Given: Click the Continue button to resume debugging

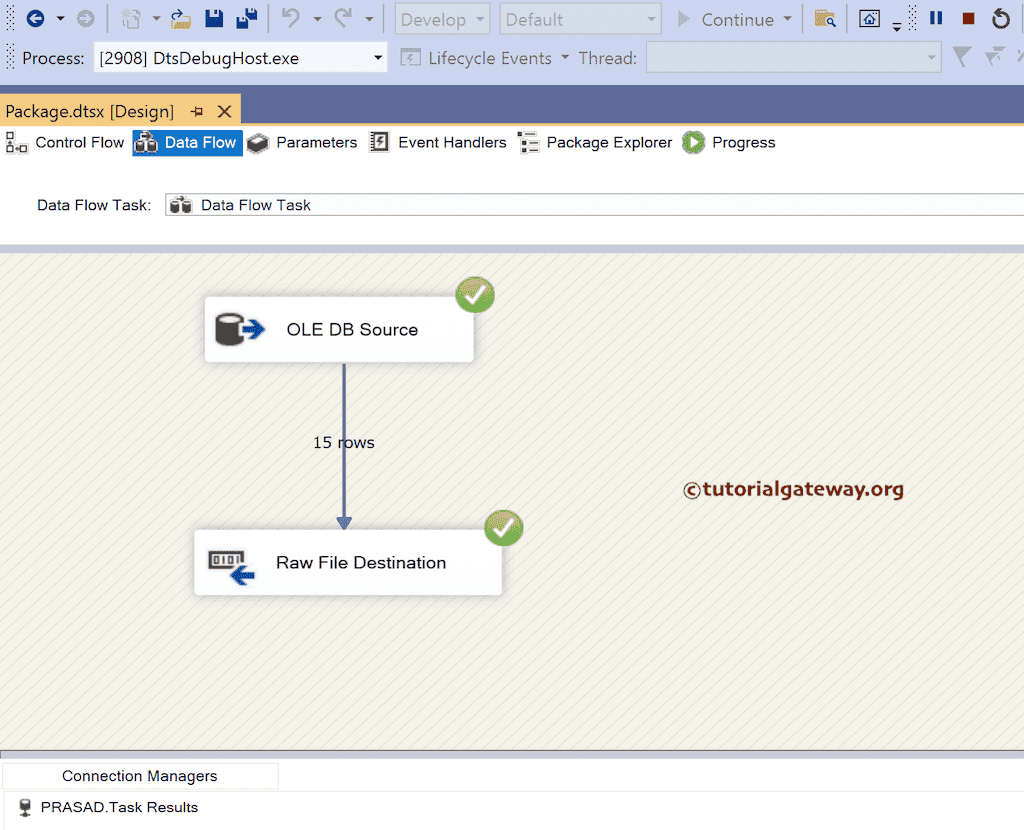Looking at the screenshot, I should pyautogui.click(x=736, y=18).
